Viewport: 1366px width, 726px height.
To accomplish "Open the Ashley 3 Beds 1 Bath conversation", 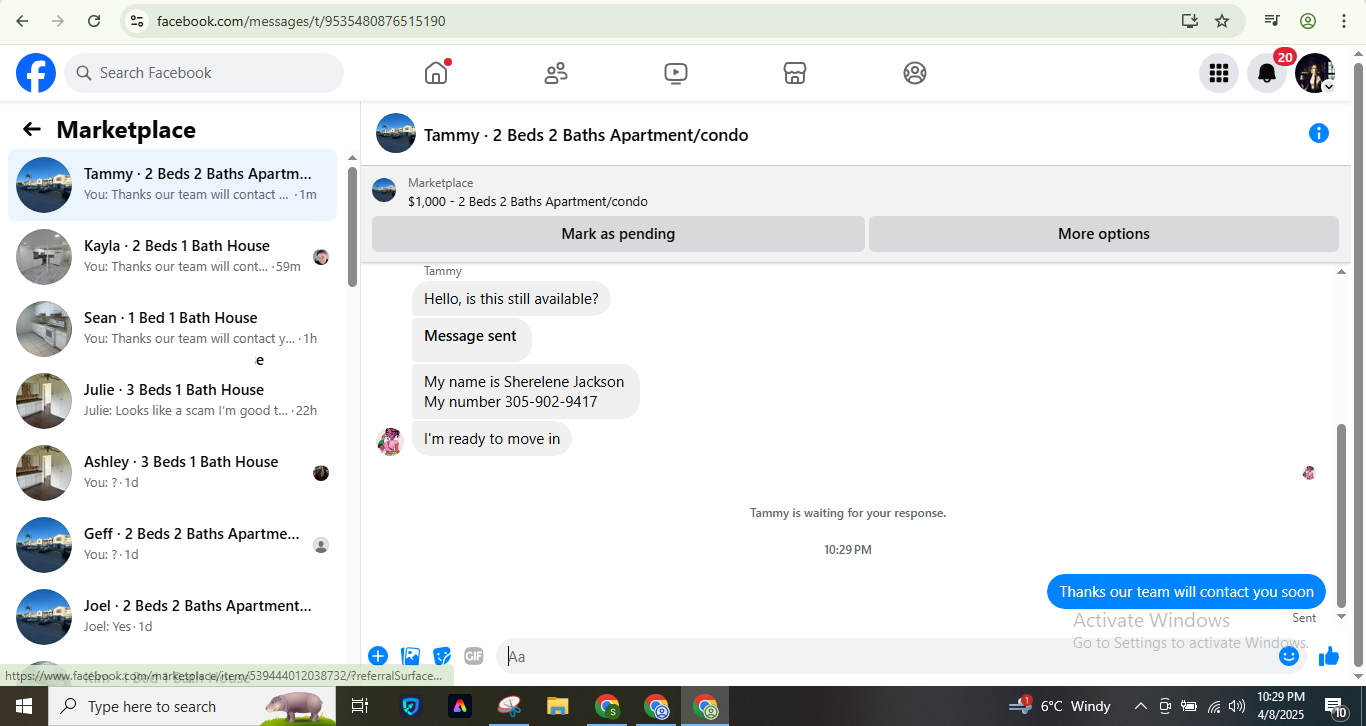I will point(172,473).
